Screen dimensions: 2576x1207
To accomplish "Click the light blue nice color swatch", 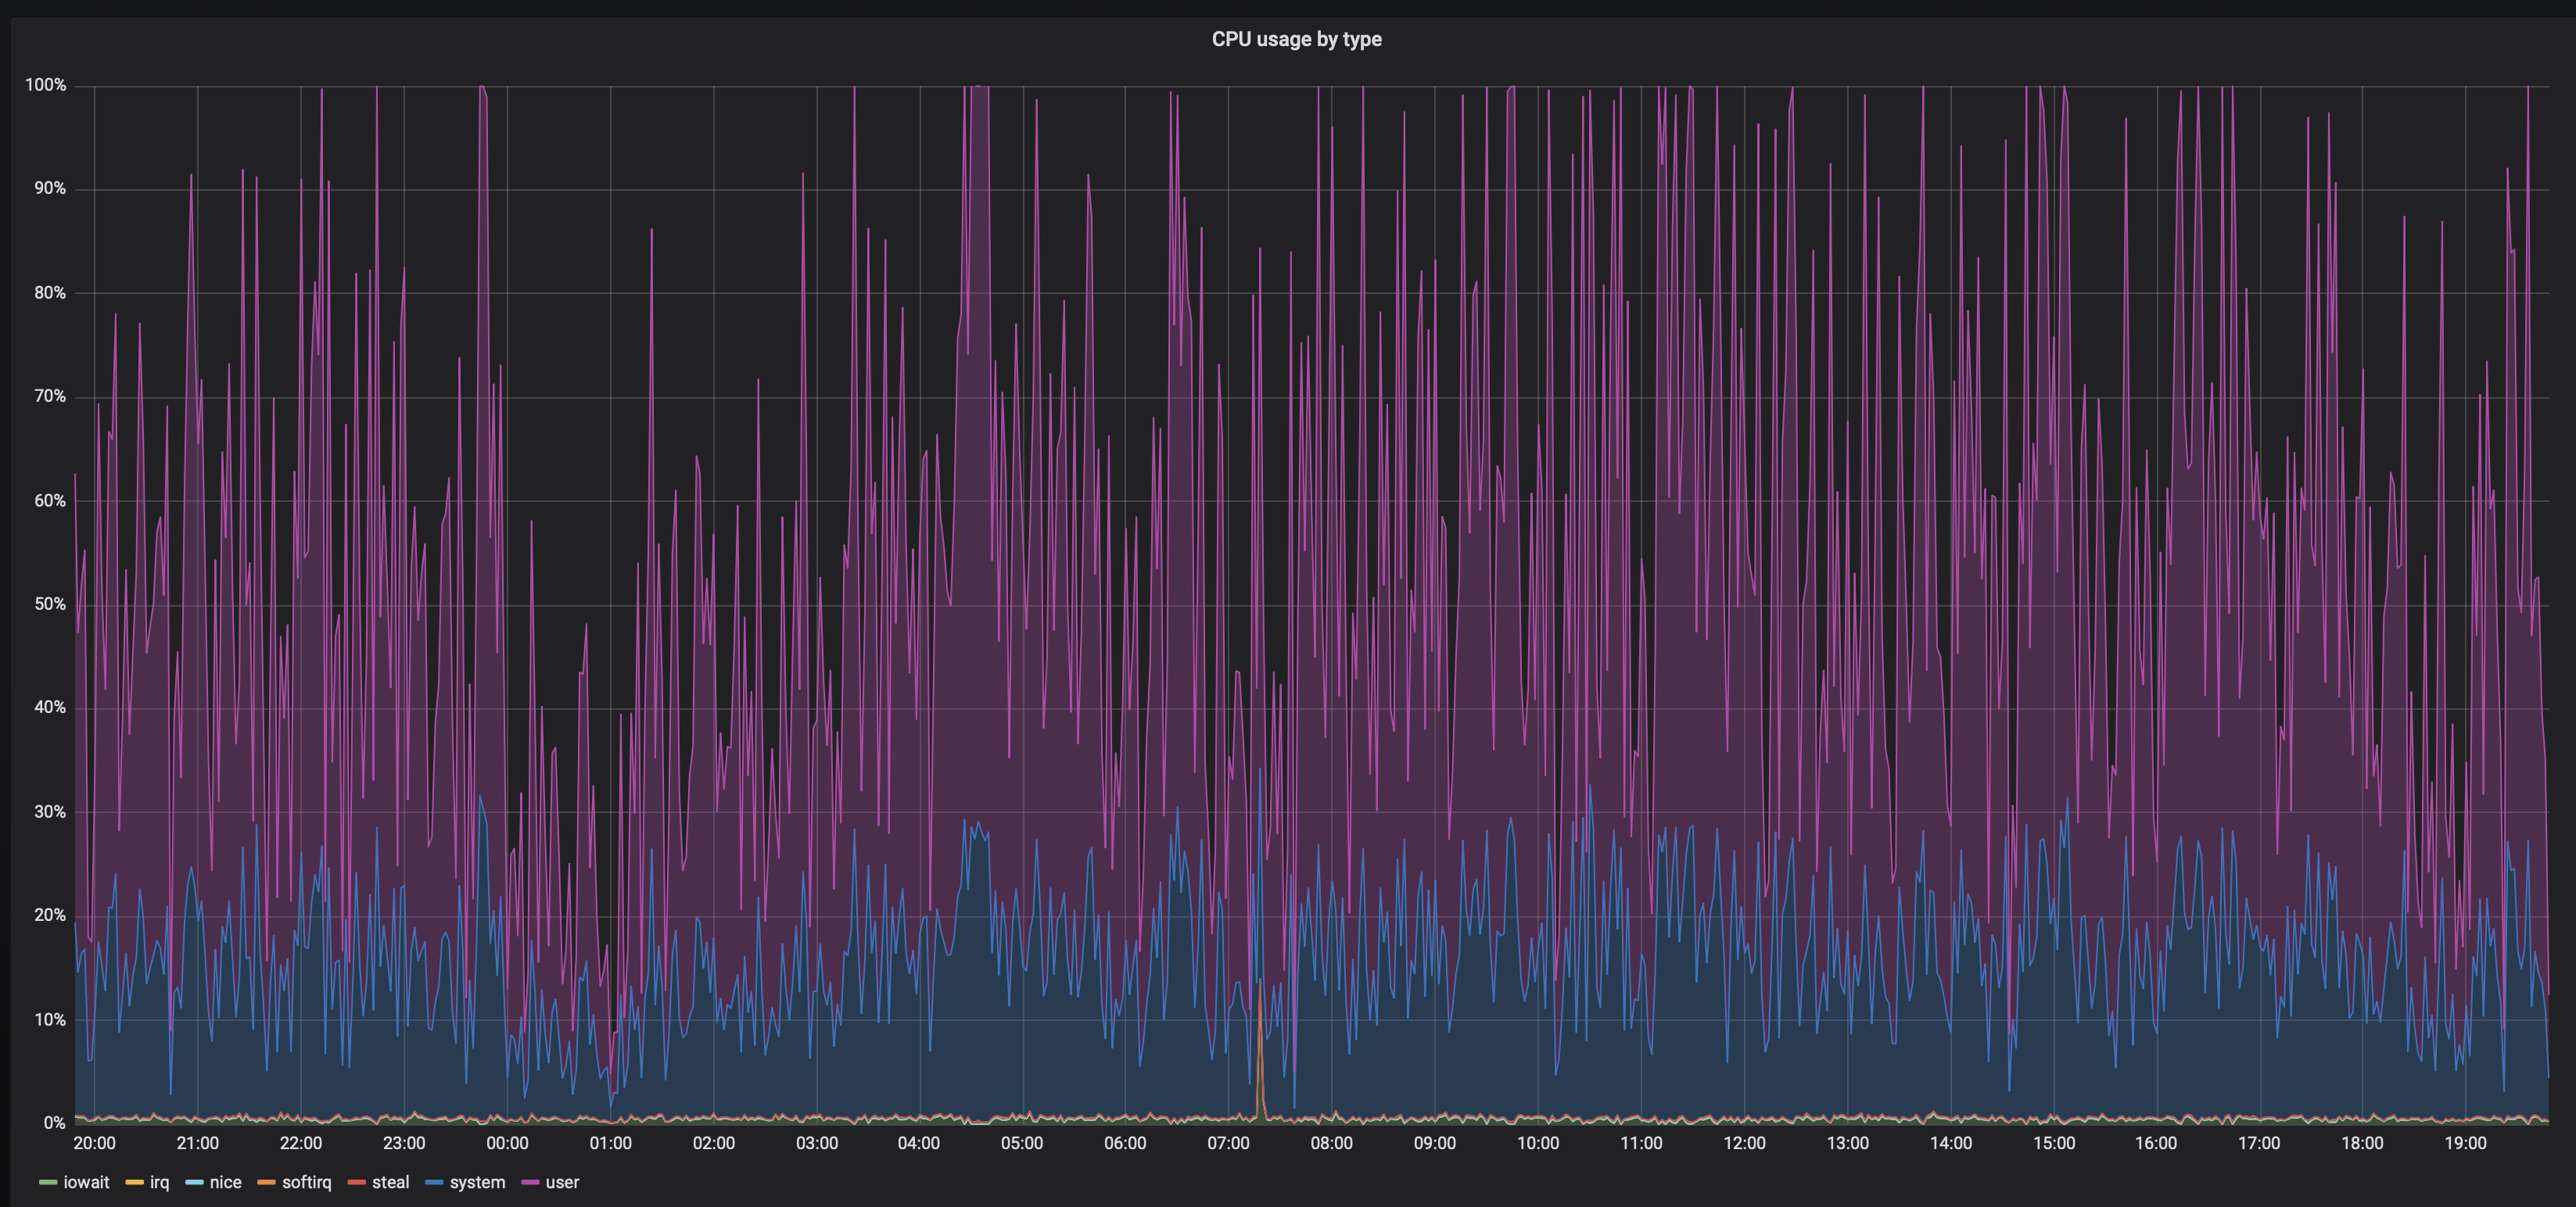I will pos(194,1183).
